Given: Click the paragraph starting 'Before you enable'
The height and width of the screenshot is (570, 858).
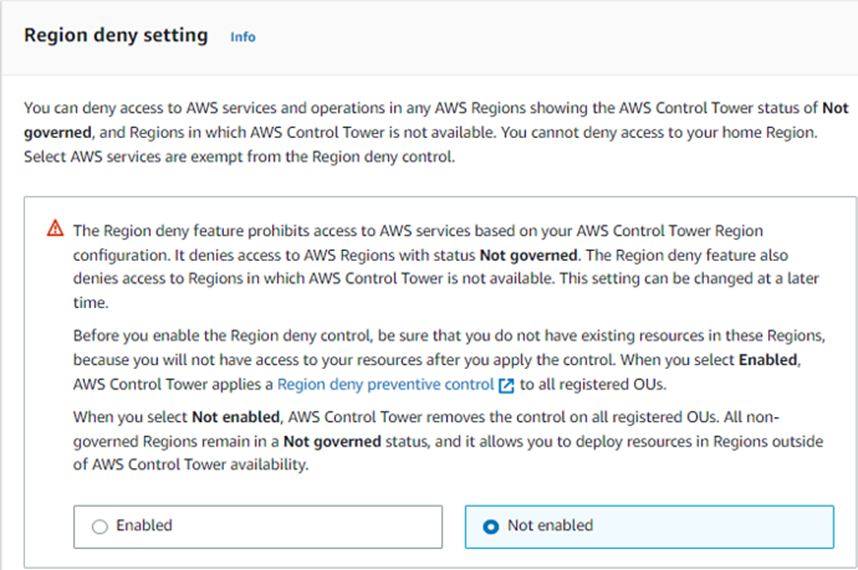Looking at the screenshot, I should pos(449,360).
